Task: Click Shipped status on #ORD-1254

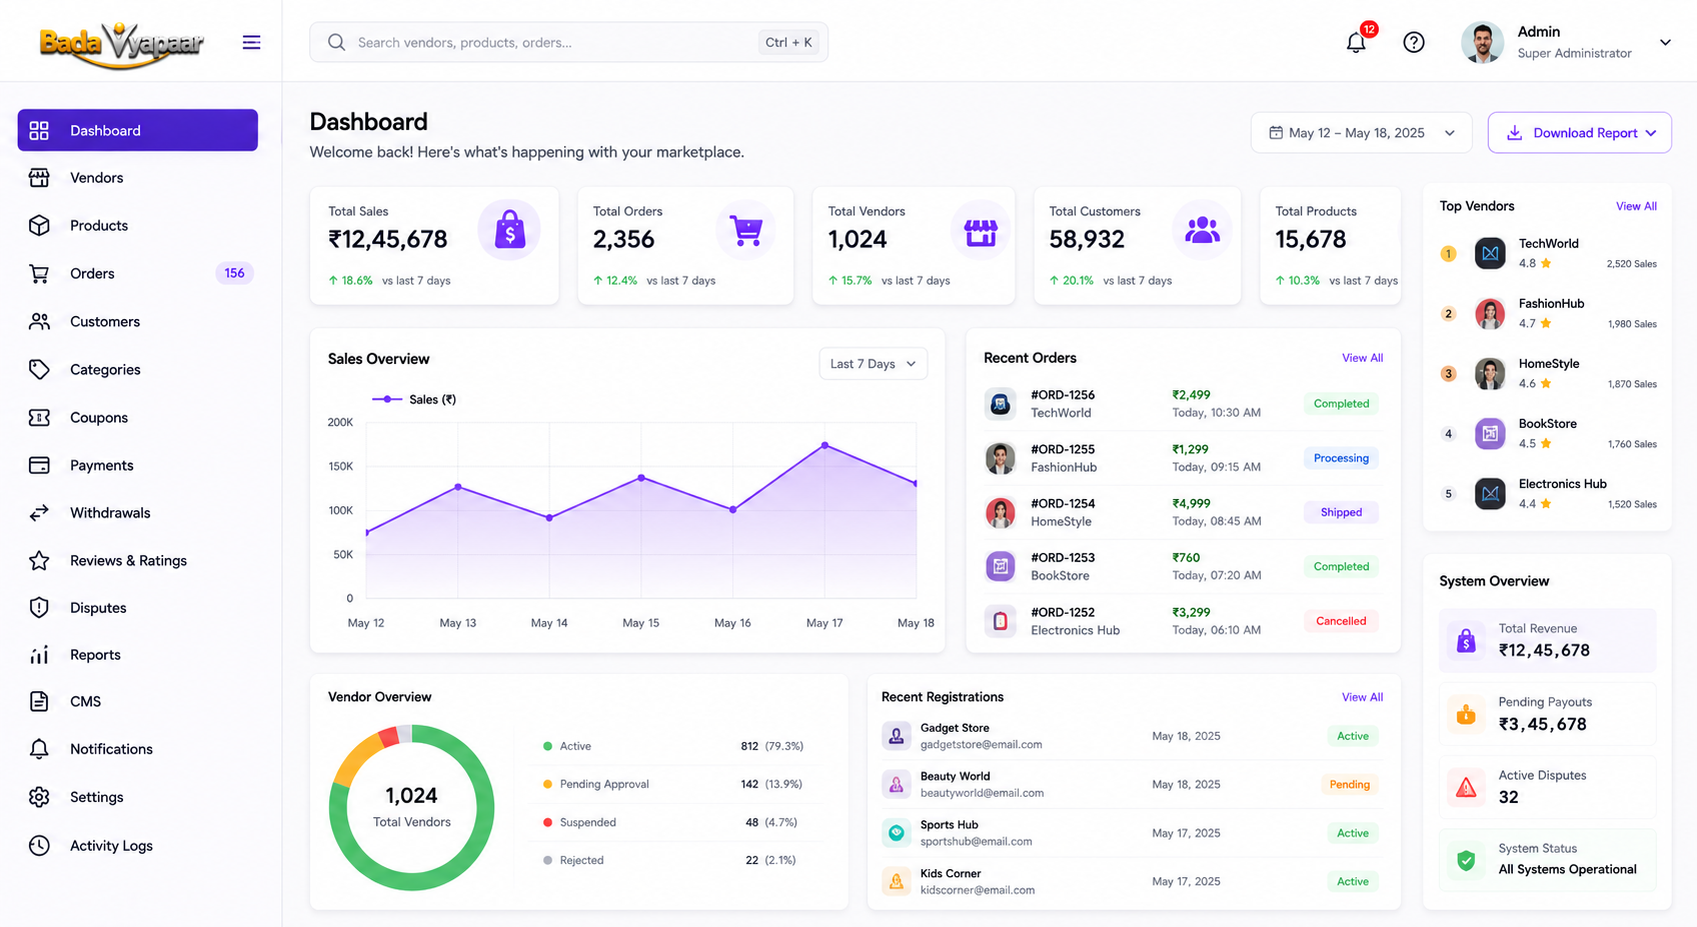Action: [1341, 512]
